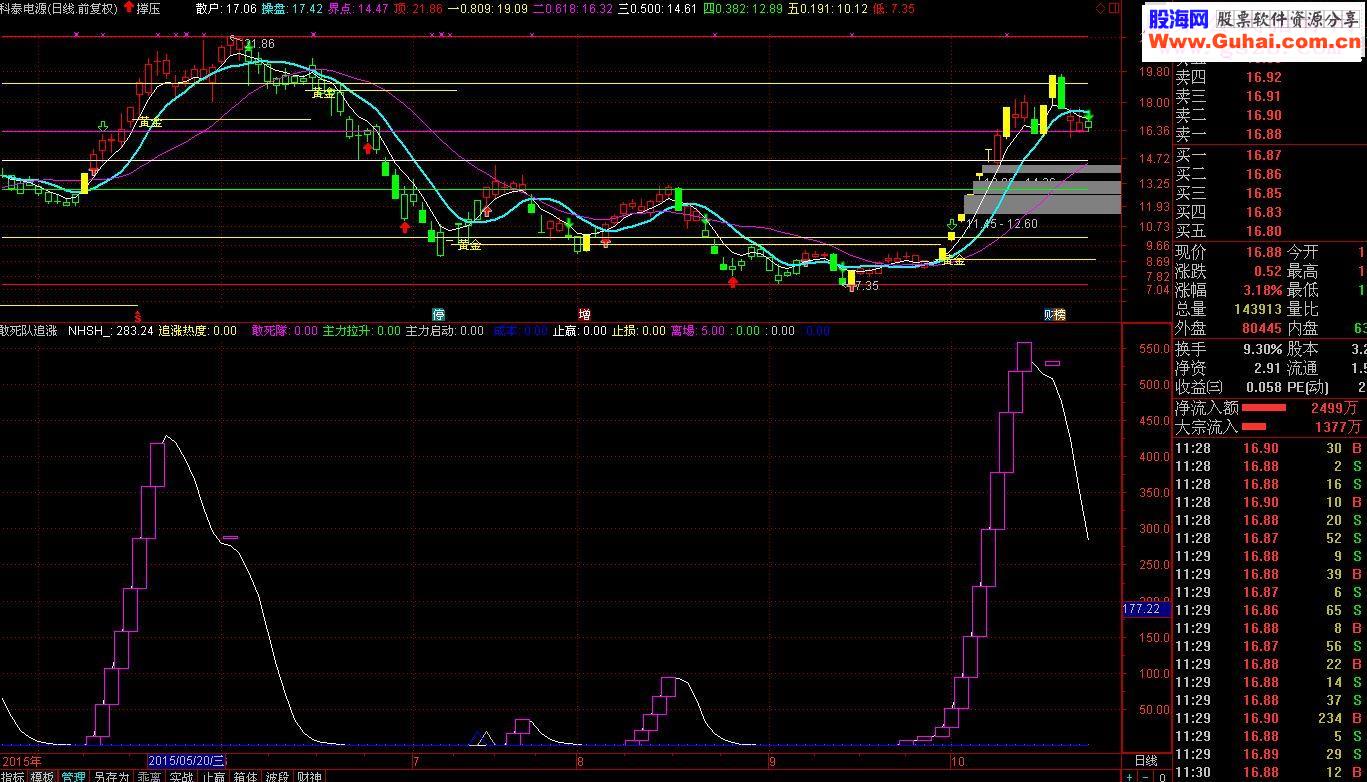Click the 11:30 trade row

click(x=1270, y=772)
